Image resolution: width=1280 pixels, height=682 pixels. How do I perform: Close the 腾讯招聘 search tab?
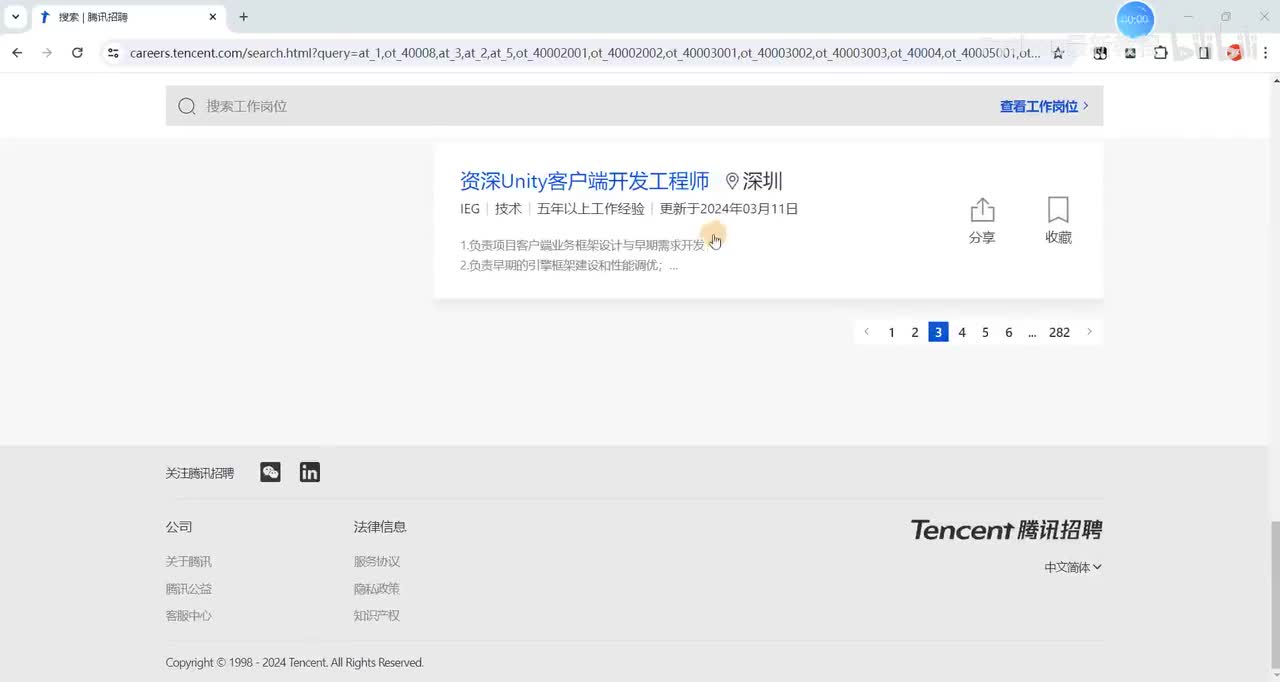(212, 17)
